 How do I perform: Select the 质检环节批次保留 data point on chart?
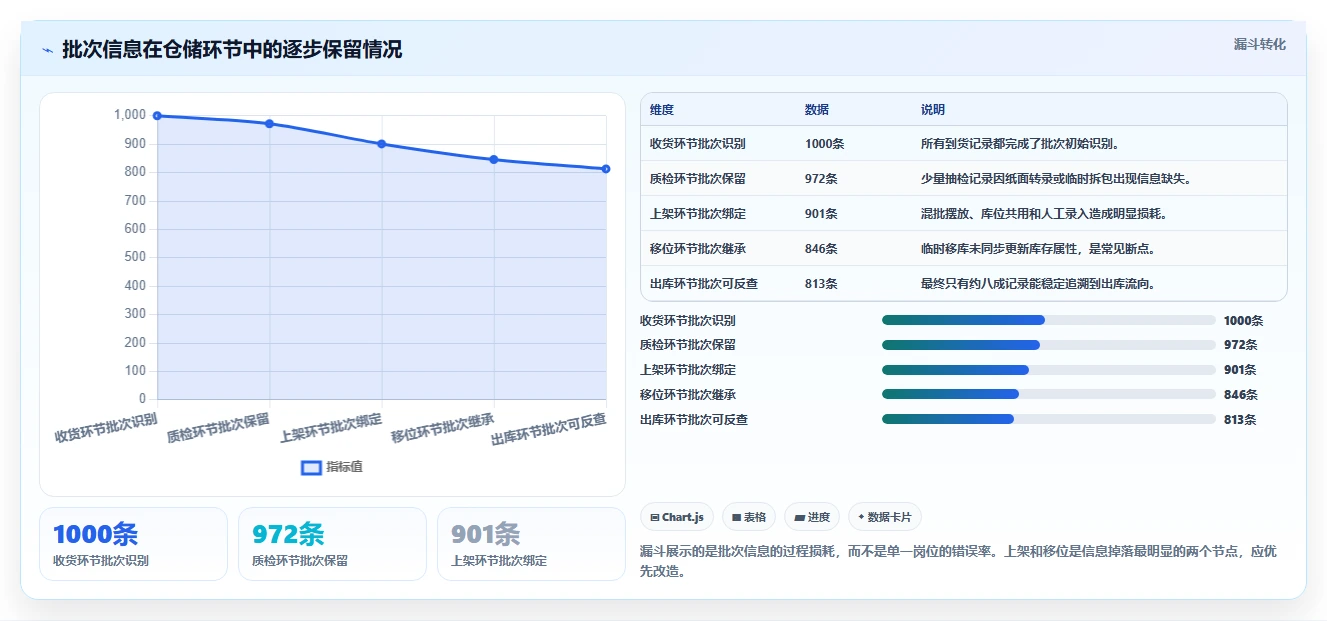pos(269,124)
